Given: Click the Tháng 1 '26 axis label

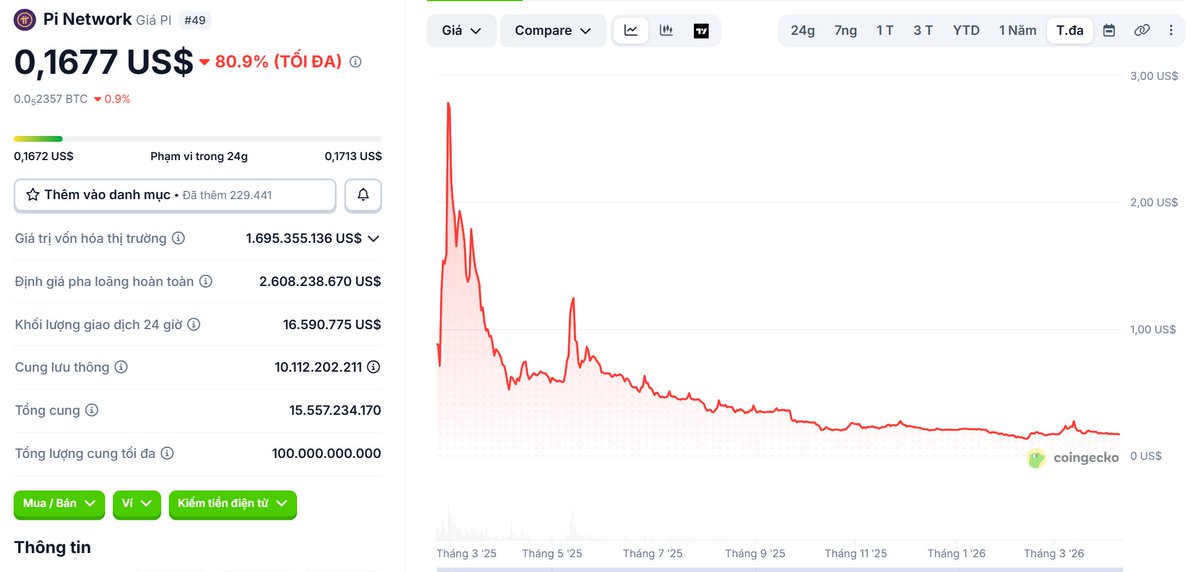Looking at the screenshot, I should point(956,554).
